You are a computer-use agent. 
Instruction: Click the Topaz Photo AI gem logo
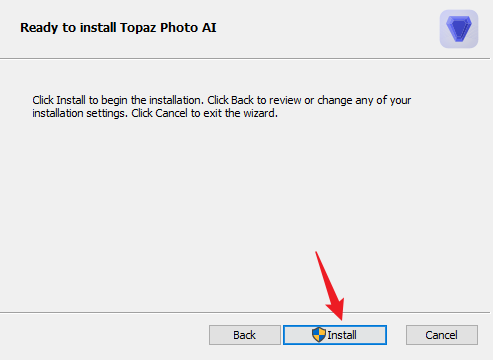[459, 29]
